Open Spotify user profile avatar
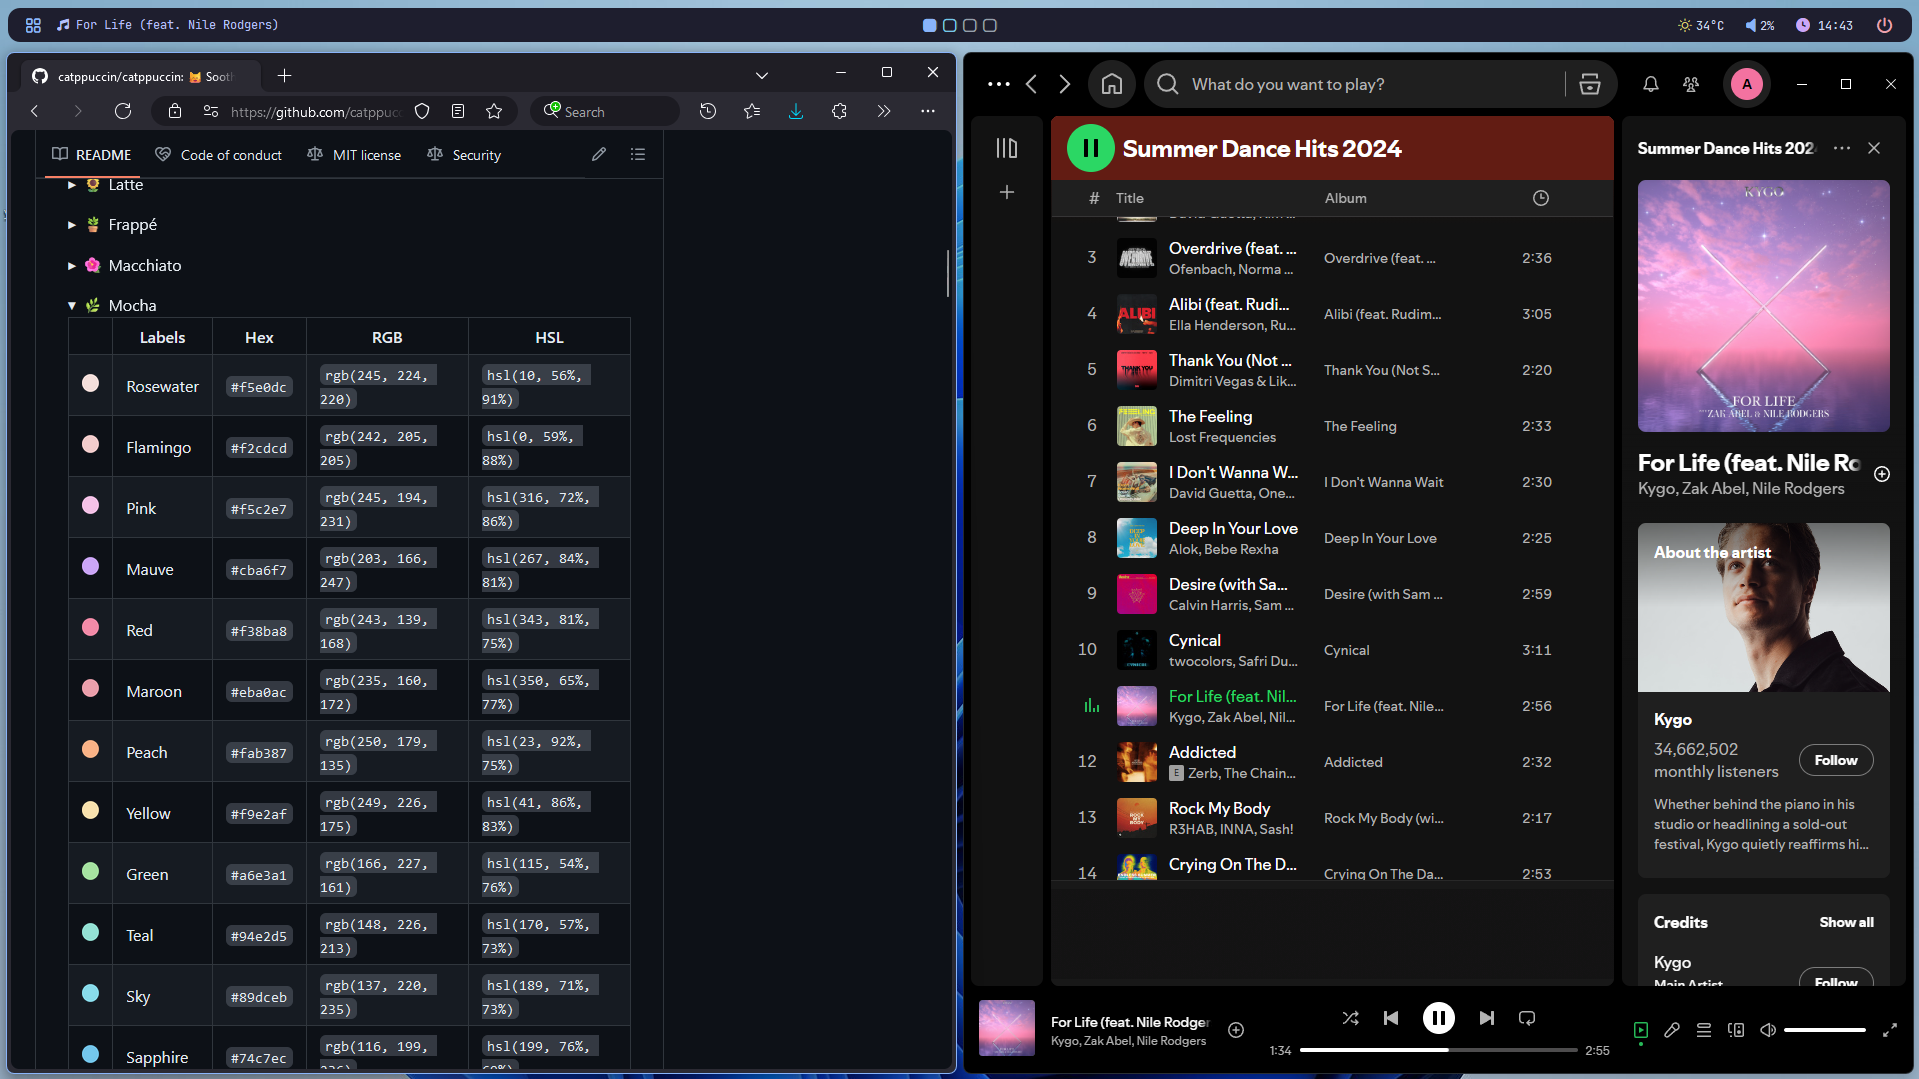 tap(1747, 84)
